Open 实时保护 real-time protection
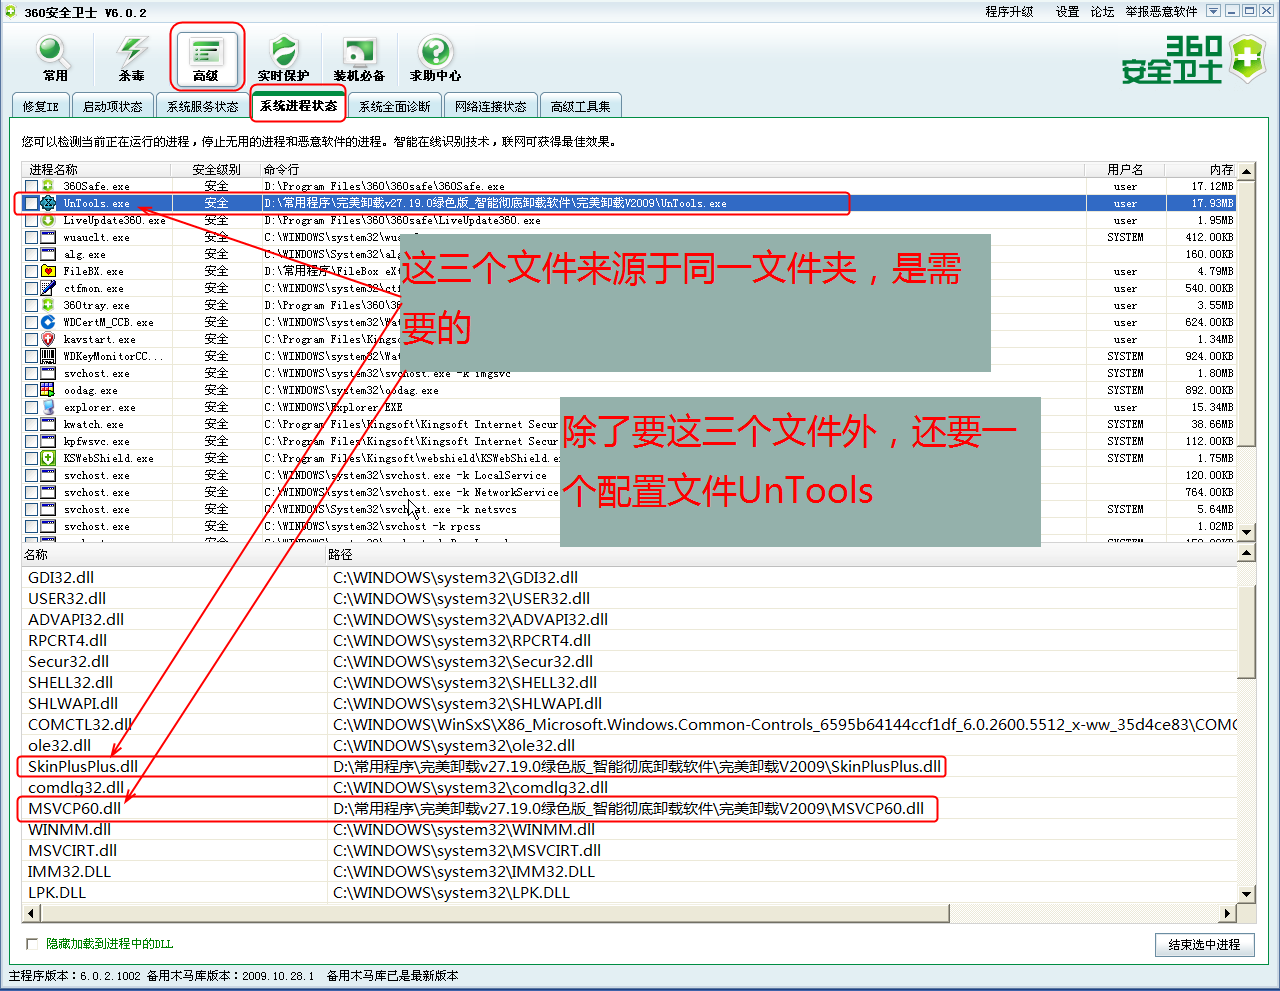The width and height of the screenshot is (1280, 991). point(283,58)
